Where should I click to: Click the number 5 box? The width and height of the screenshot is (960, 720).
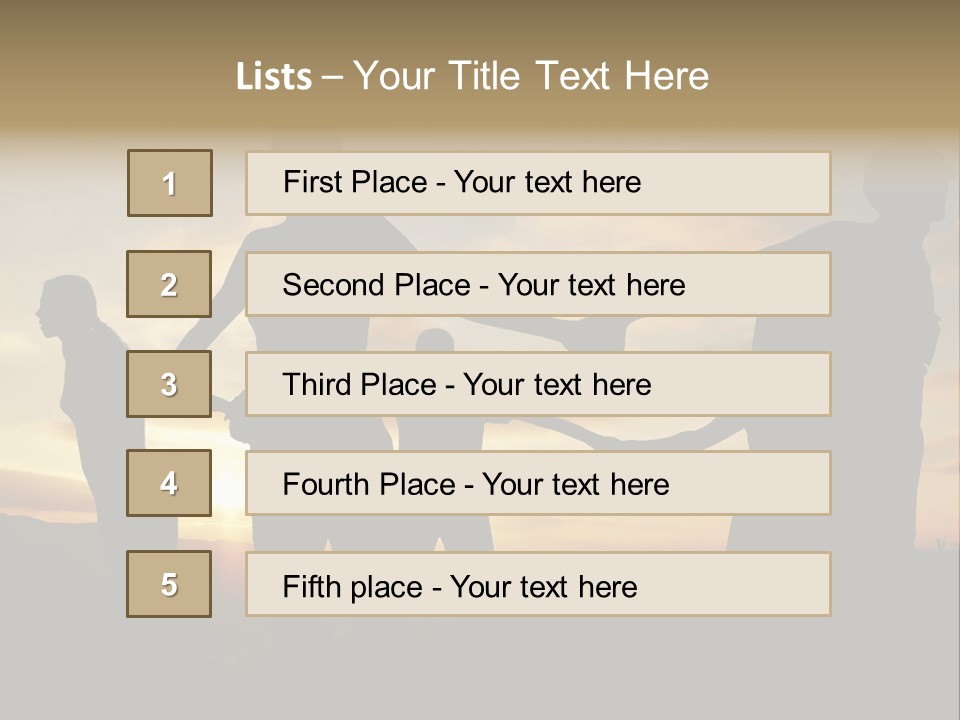(169, 584)
